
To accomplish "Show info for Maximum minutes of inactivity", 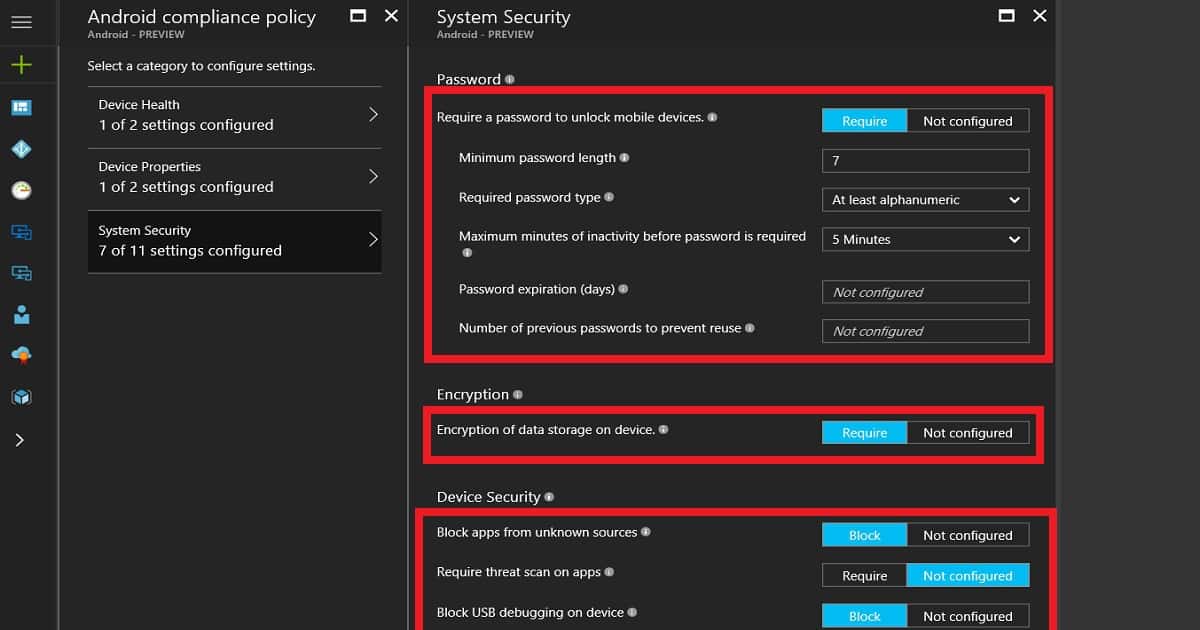I will (x=466, y=253).
